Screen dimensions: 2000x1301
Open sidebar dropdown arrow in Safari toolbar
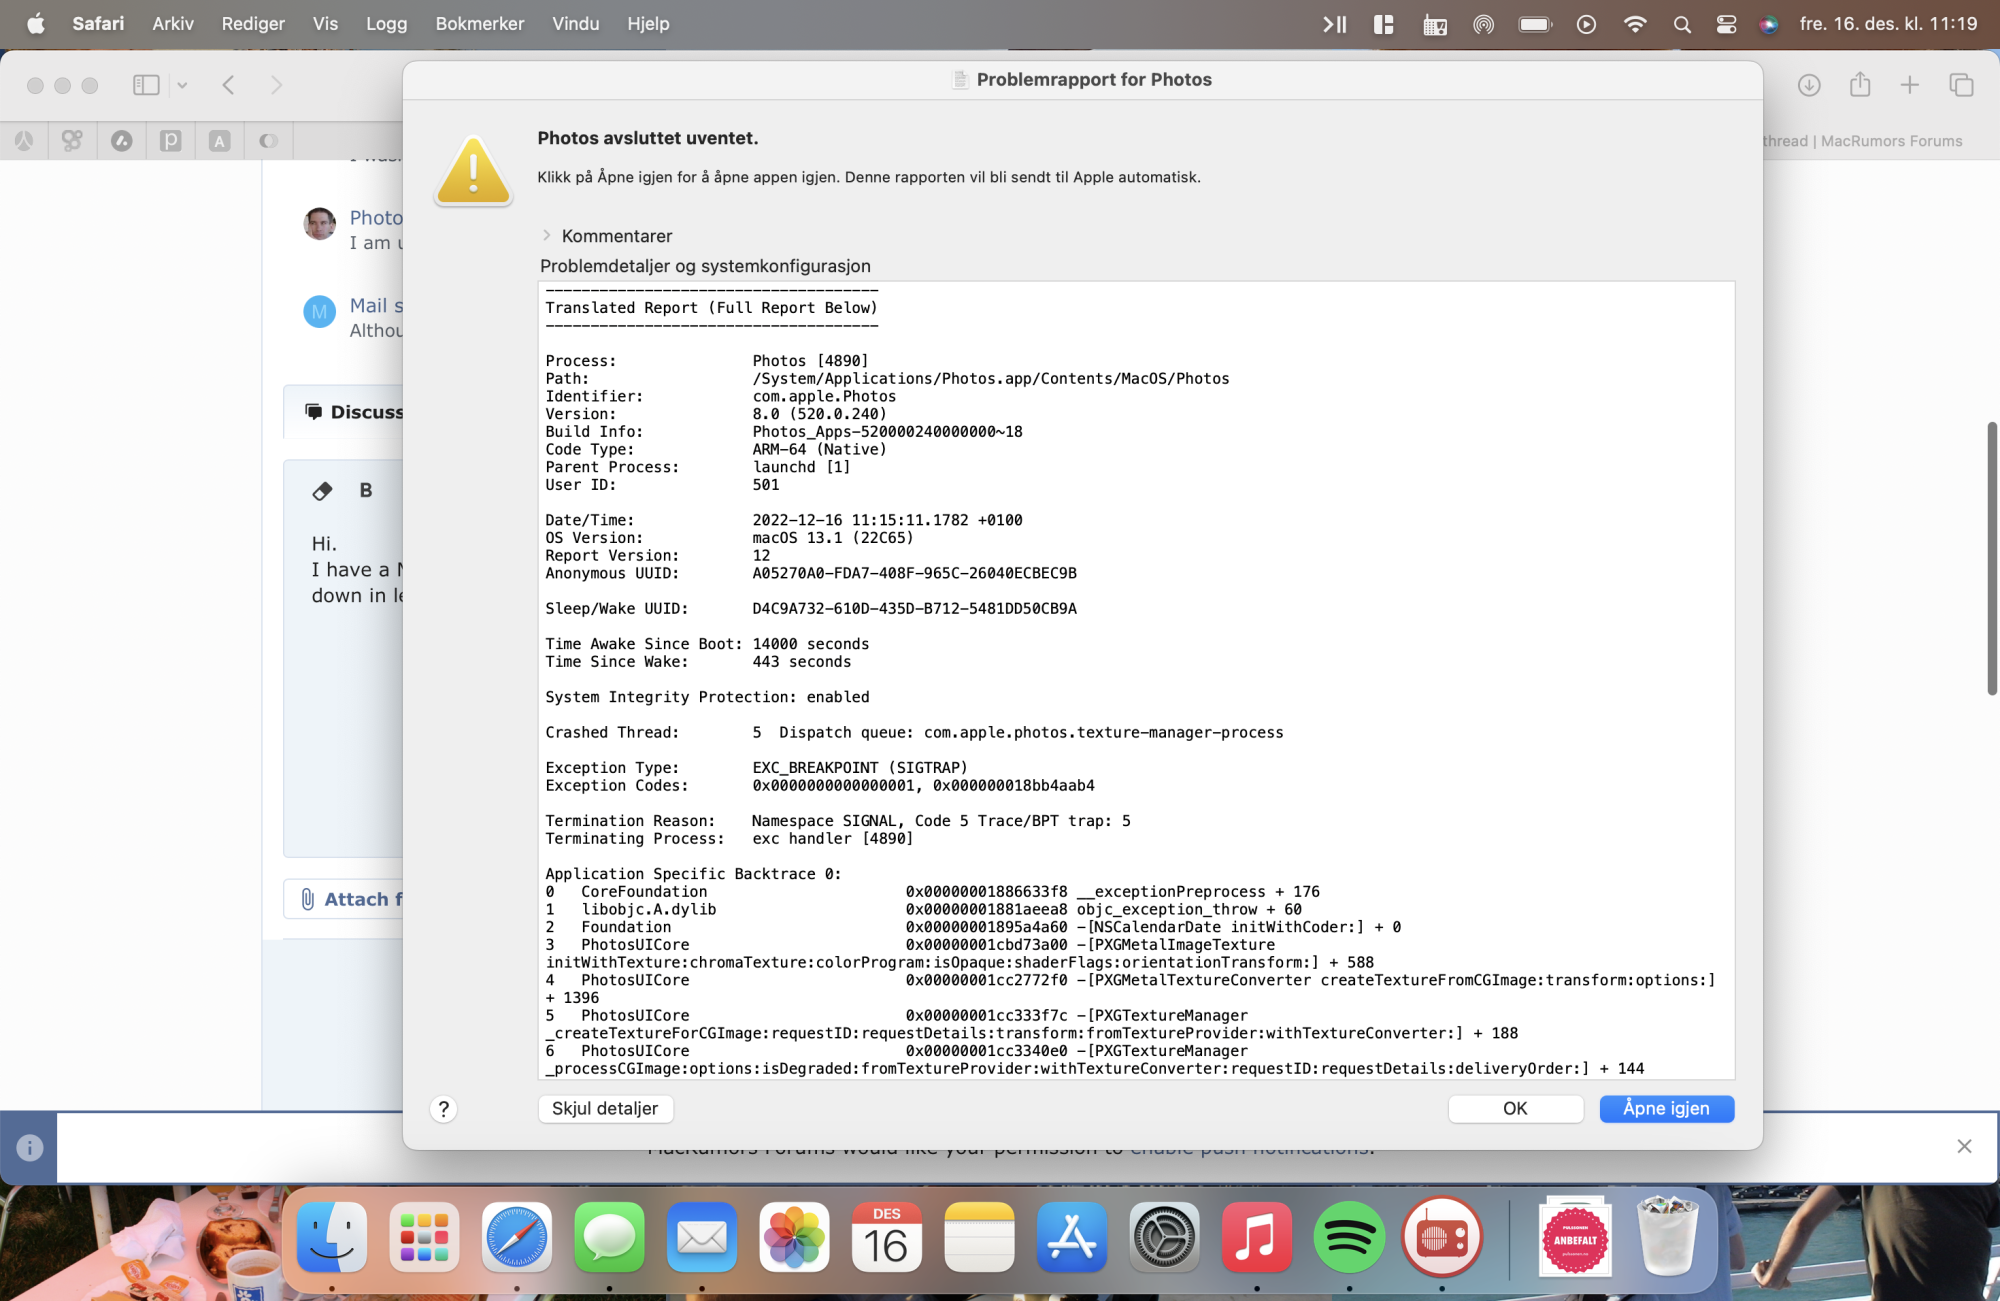pyautogui.click(x=182, y=85)
